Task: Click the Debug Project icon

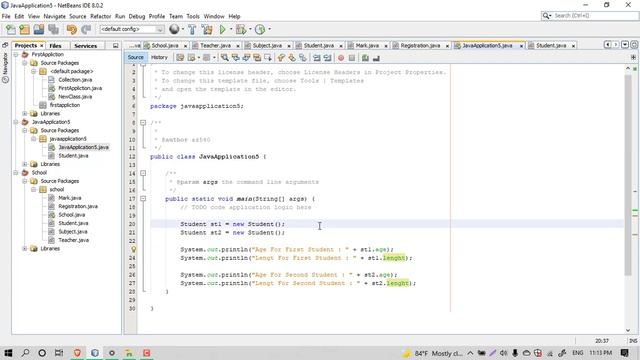Action: click(x=241, y=29)
